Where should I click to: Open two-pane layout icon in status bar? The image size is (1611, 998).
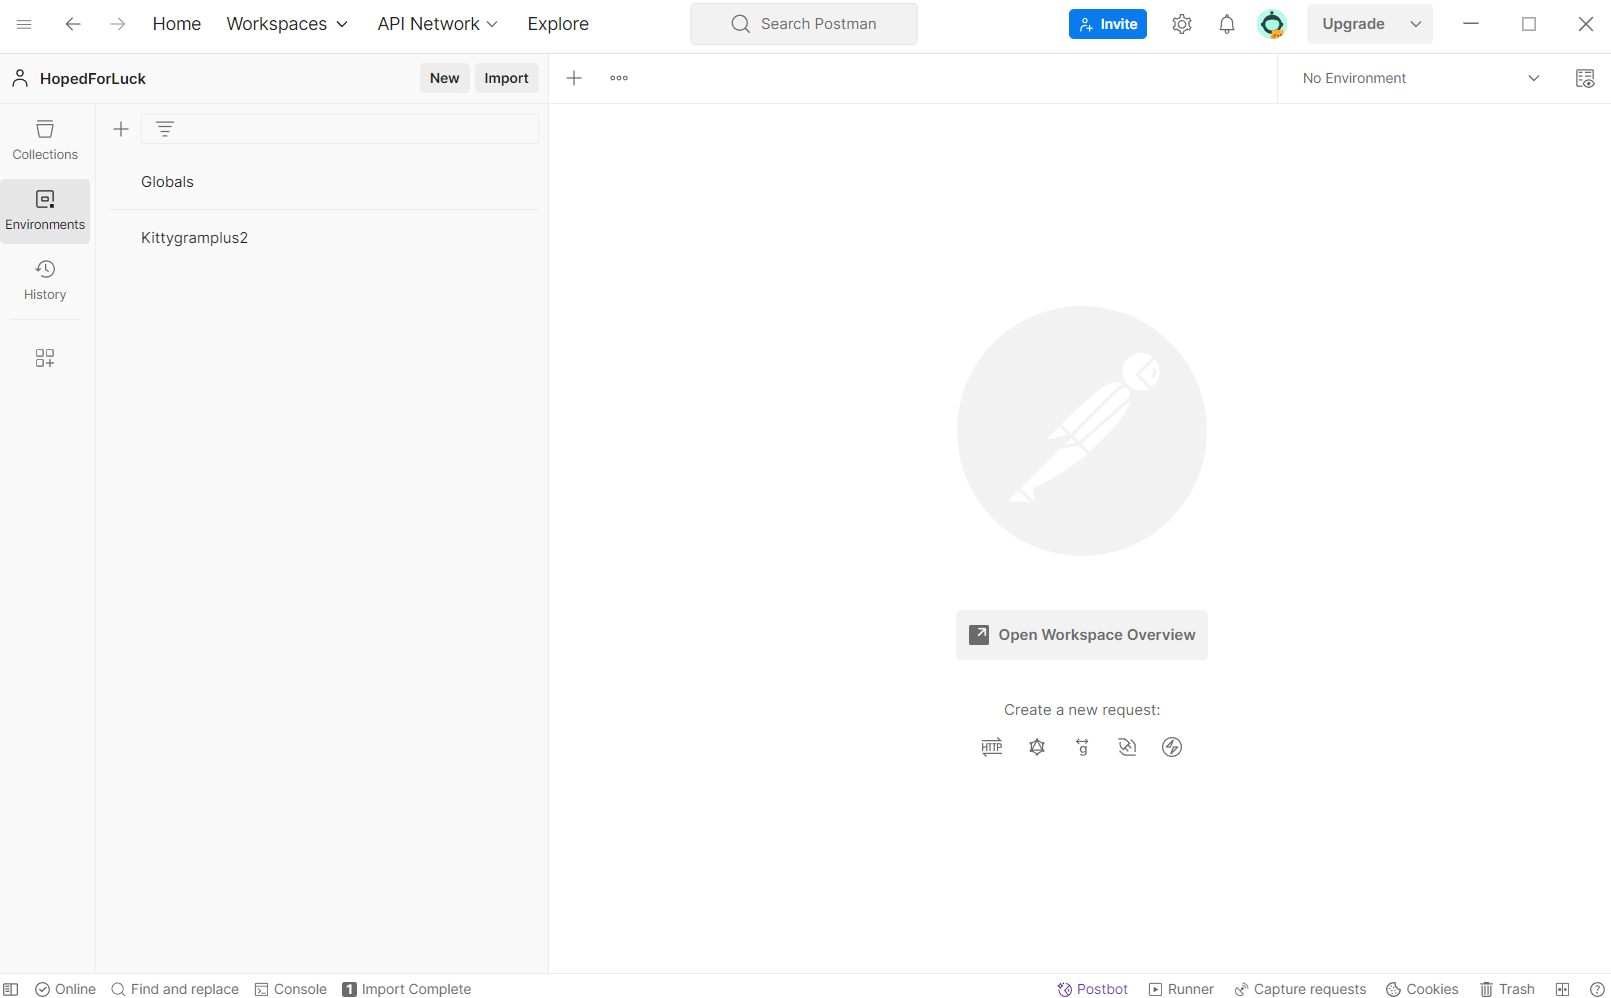[x=1562, y=989]
